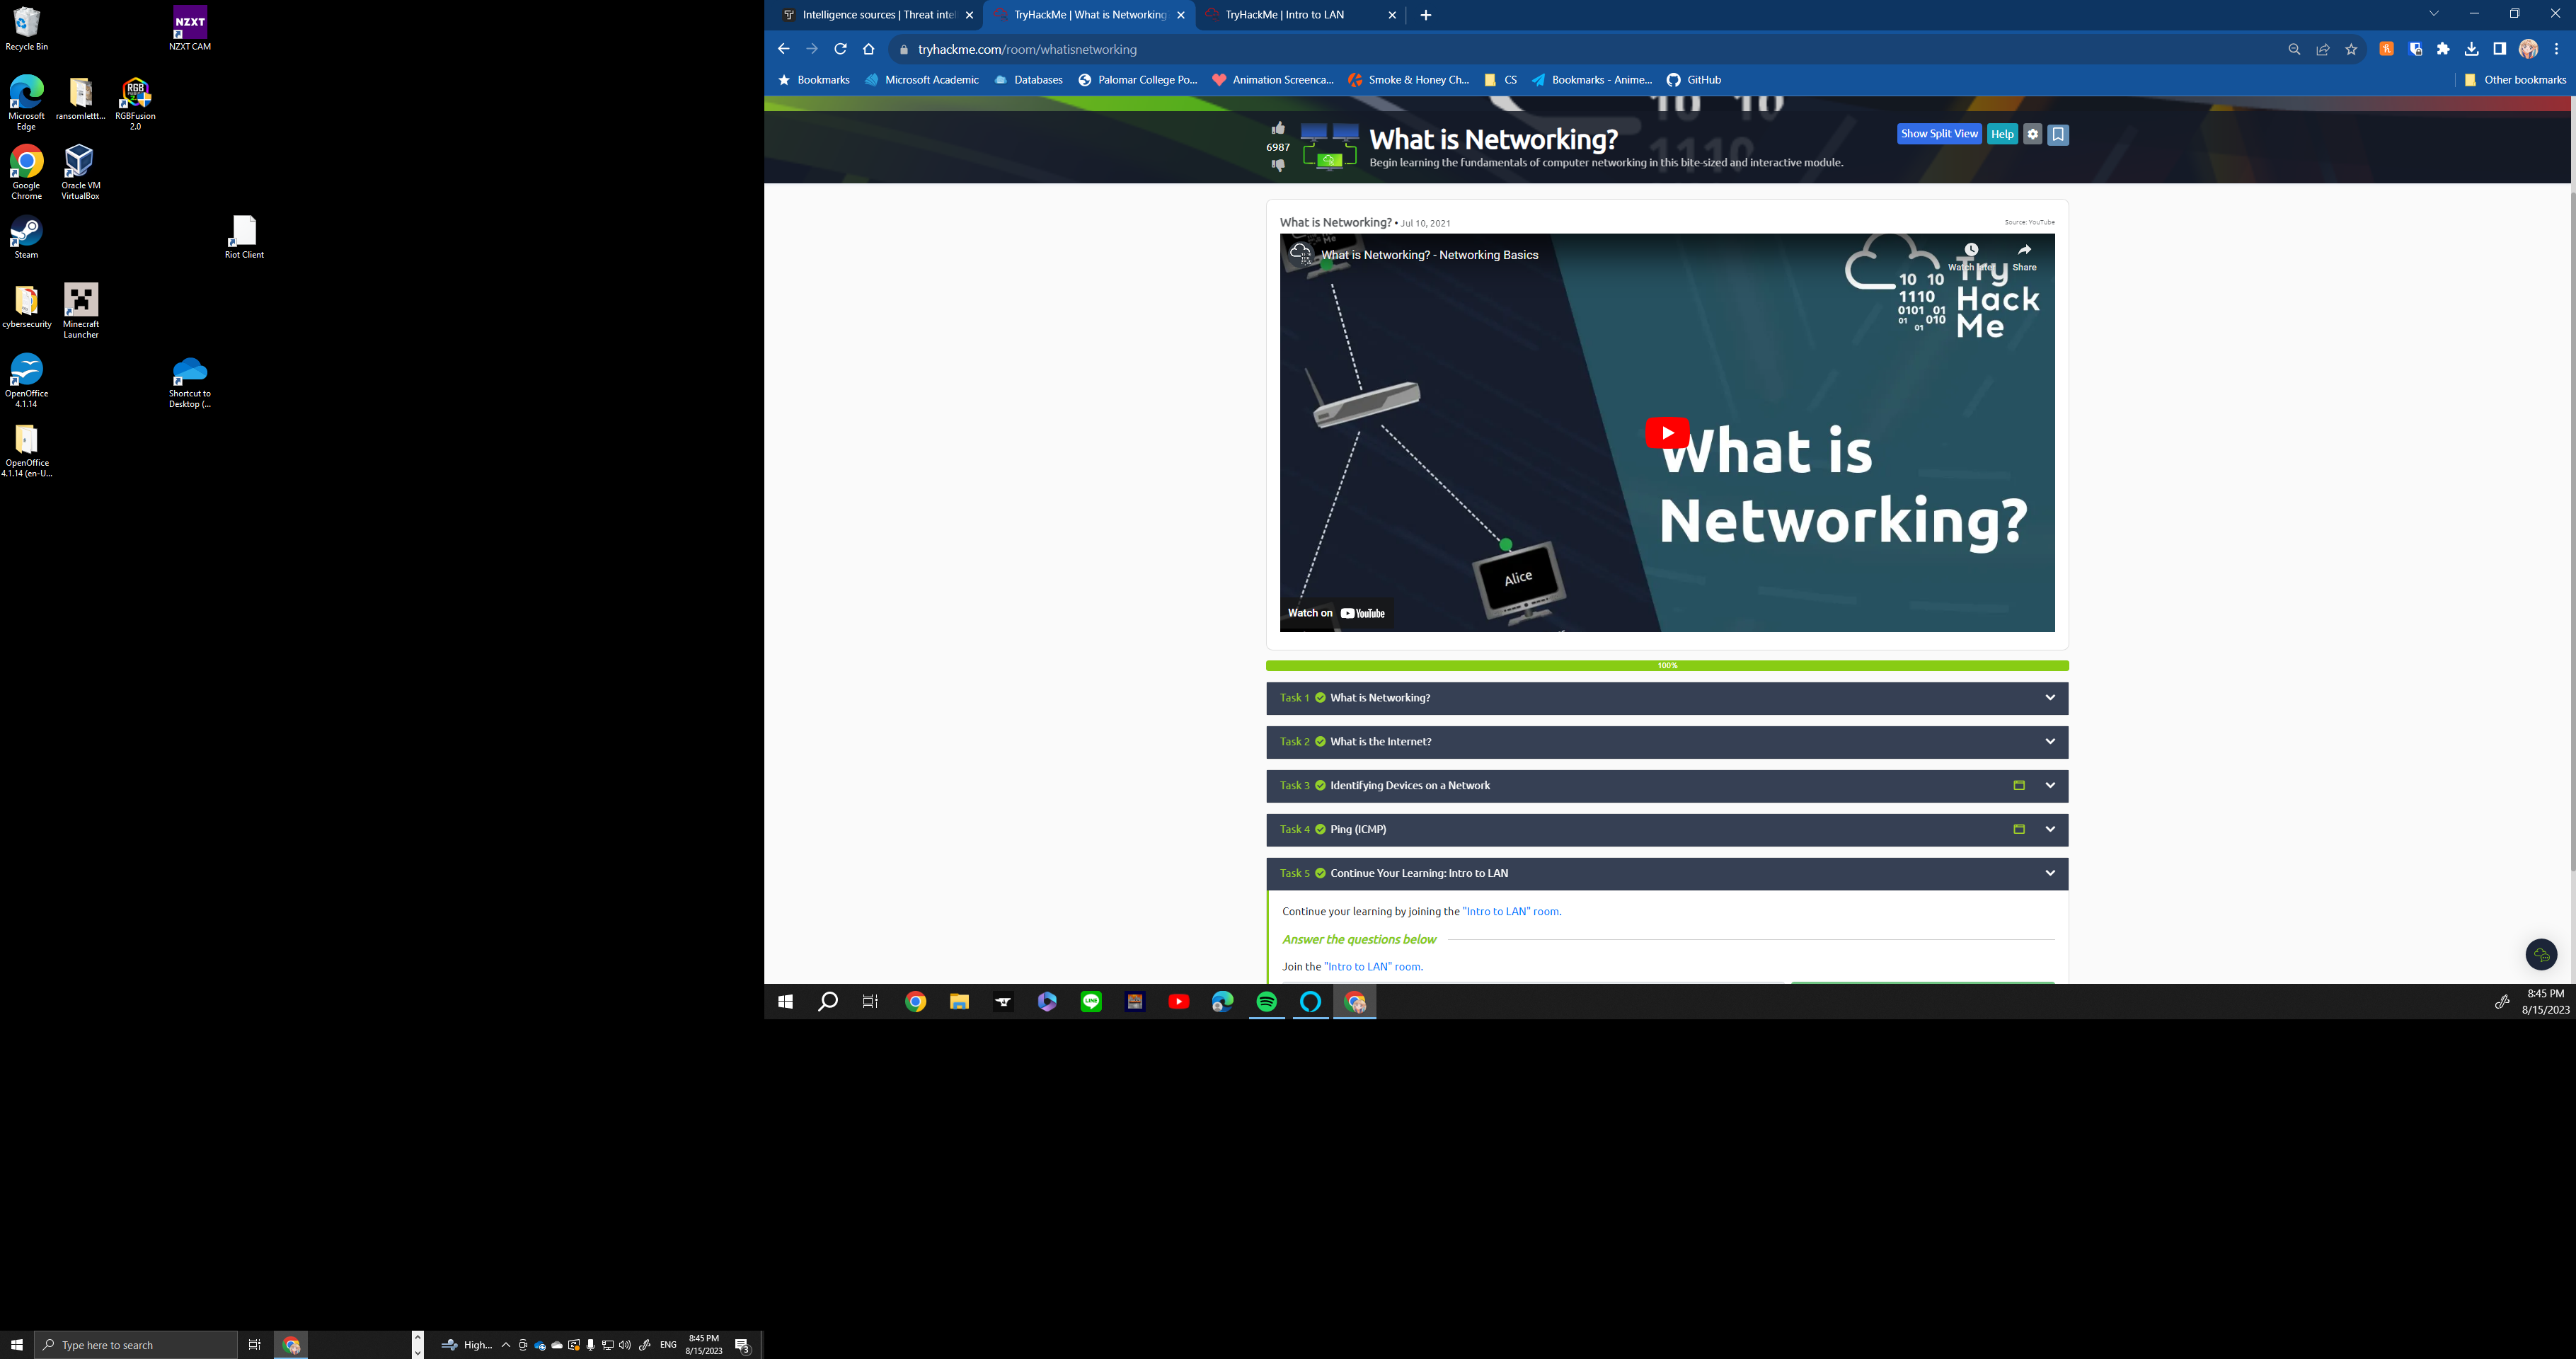Open split view for Task 3 material
This screenshot has width=2576, height=1359.
coord(2019,786)
